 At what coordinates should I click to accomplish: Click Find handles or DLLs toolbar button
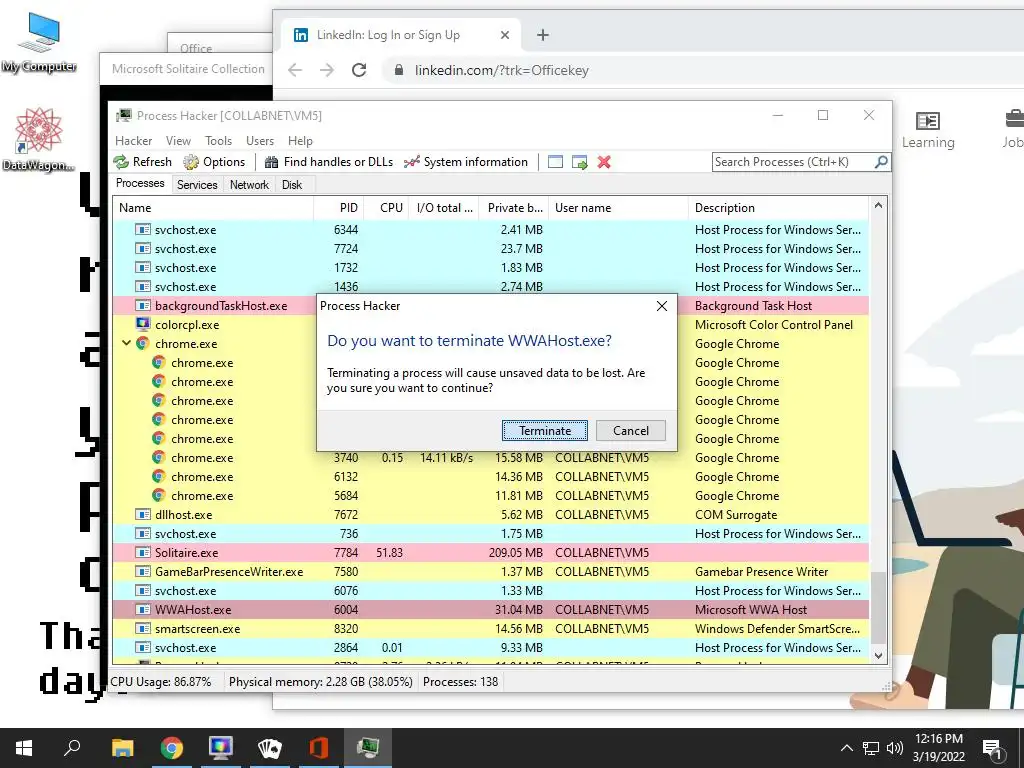328,162
